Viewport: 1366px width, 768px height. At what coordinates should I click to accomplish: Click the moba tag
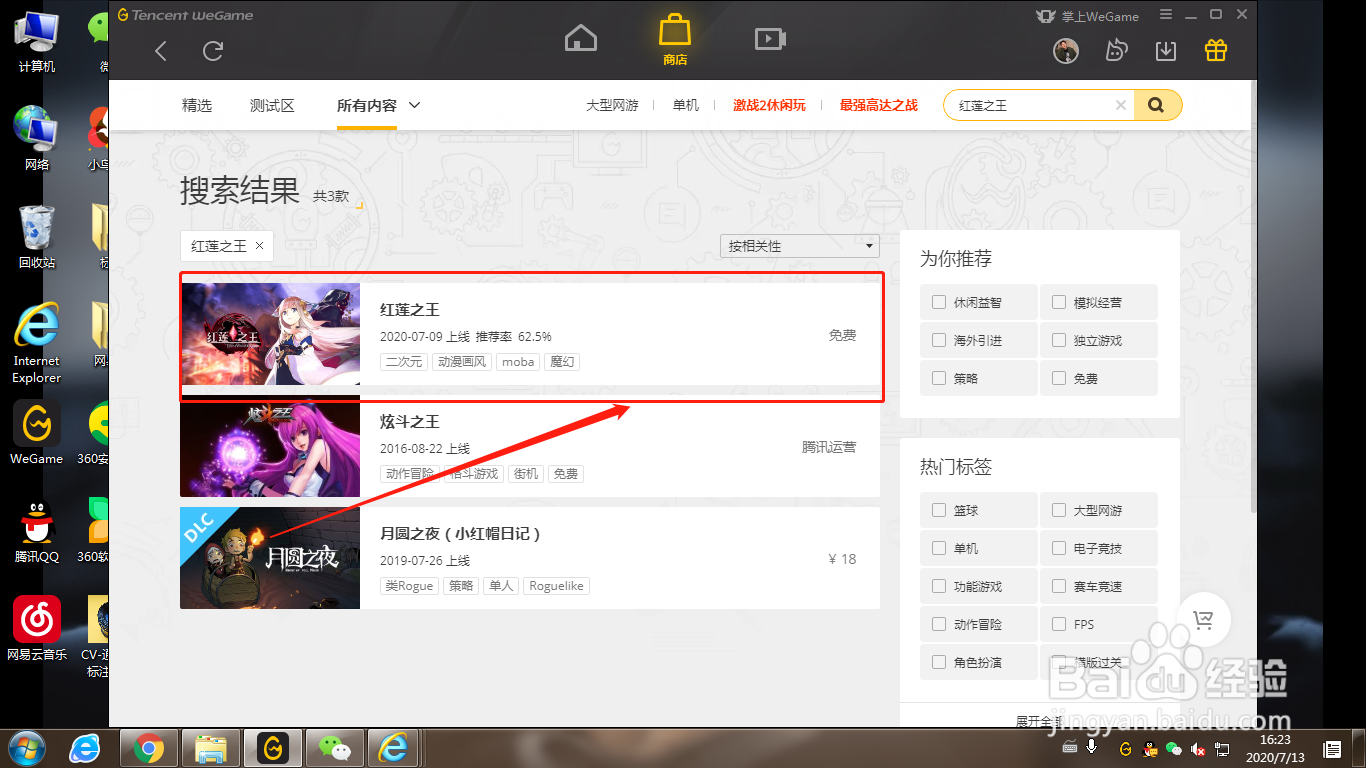[x=518, y=362]
